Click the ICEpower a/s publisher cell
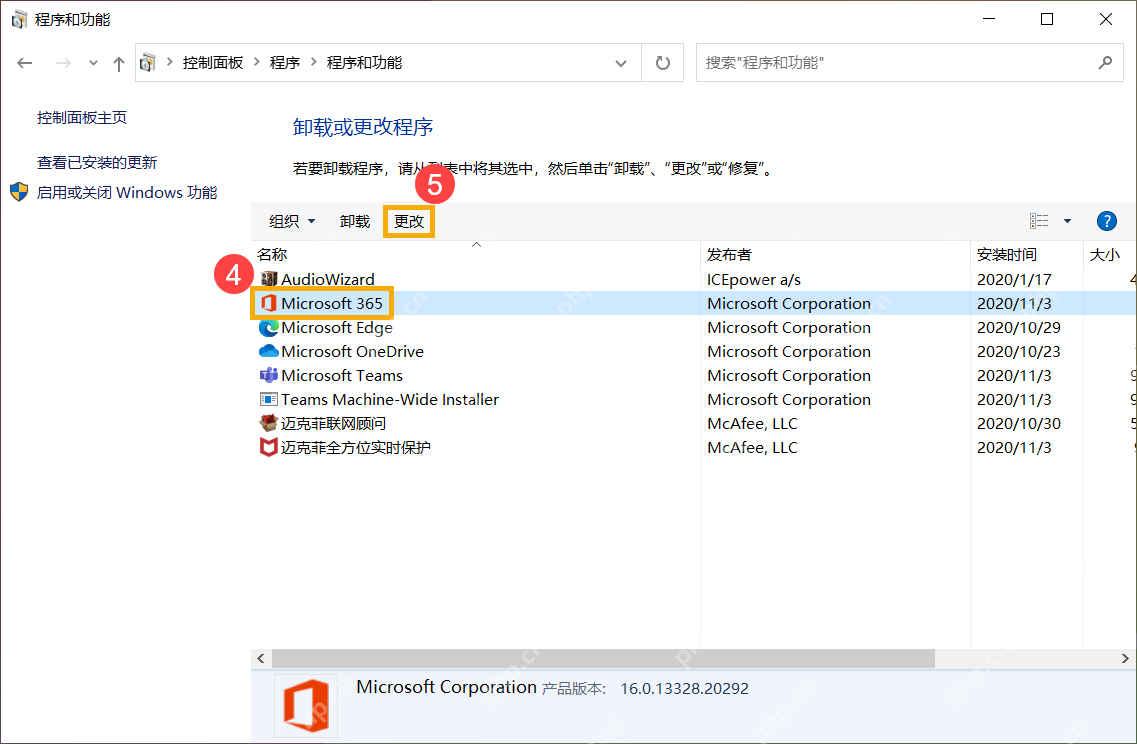Viewport: 1137px width, 744px height. pos(754,279)
